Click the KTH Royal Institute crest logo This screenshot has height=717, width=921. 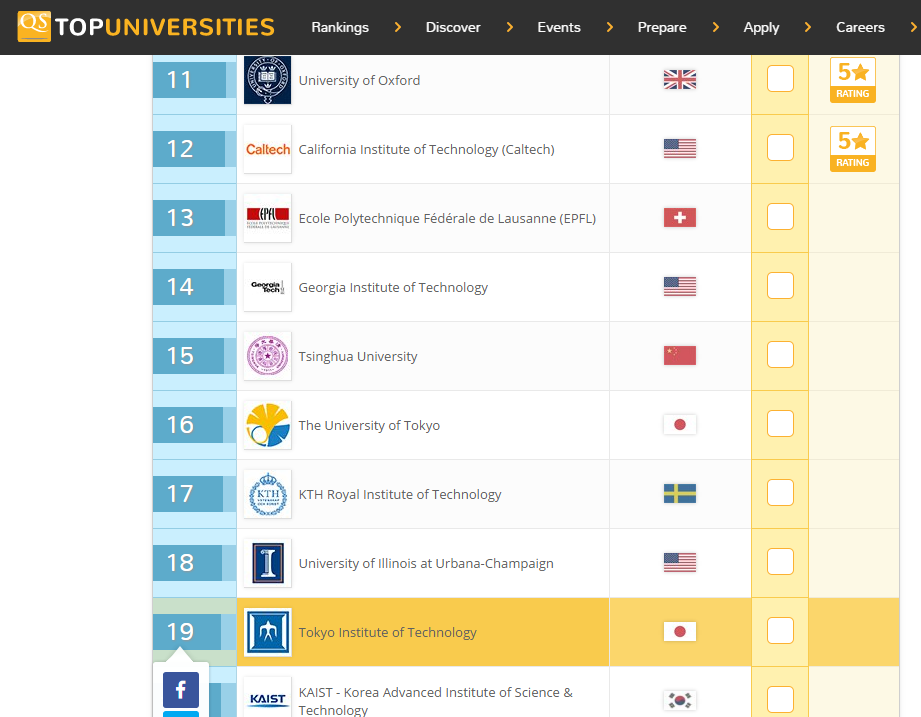[267, 494]
